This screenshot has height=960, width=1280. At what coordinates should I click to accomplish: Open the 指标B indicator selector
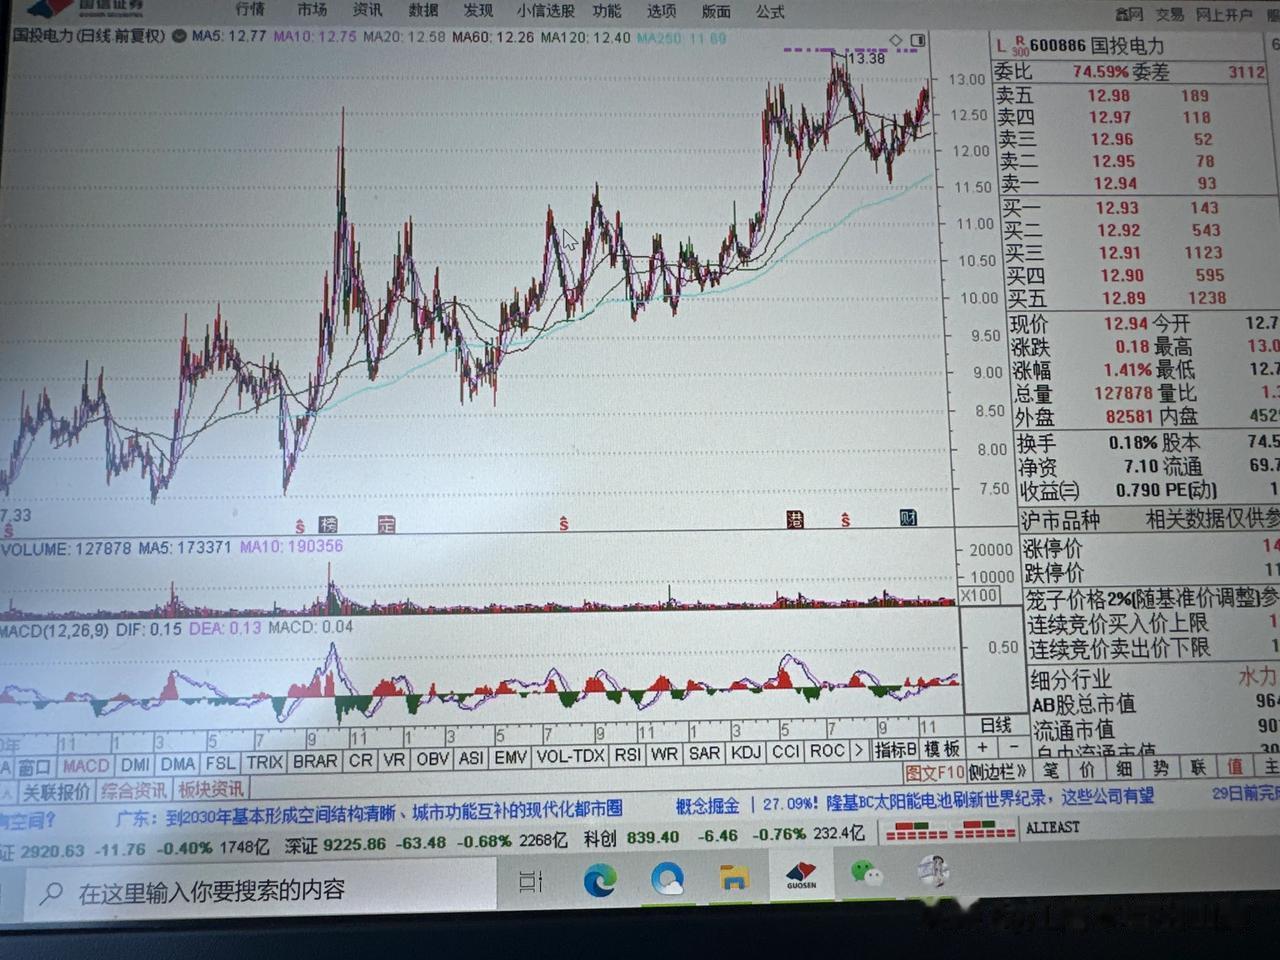click(895, 750)
